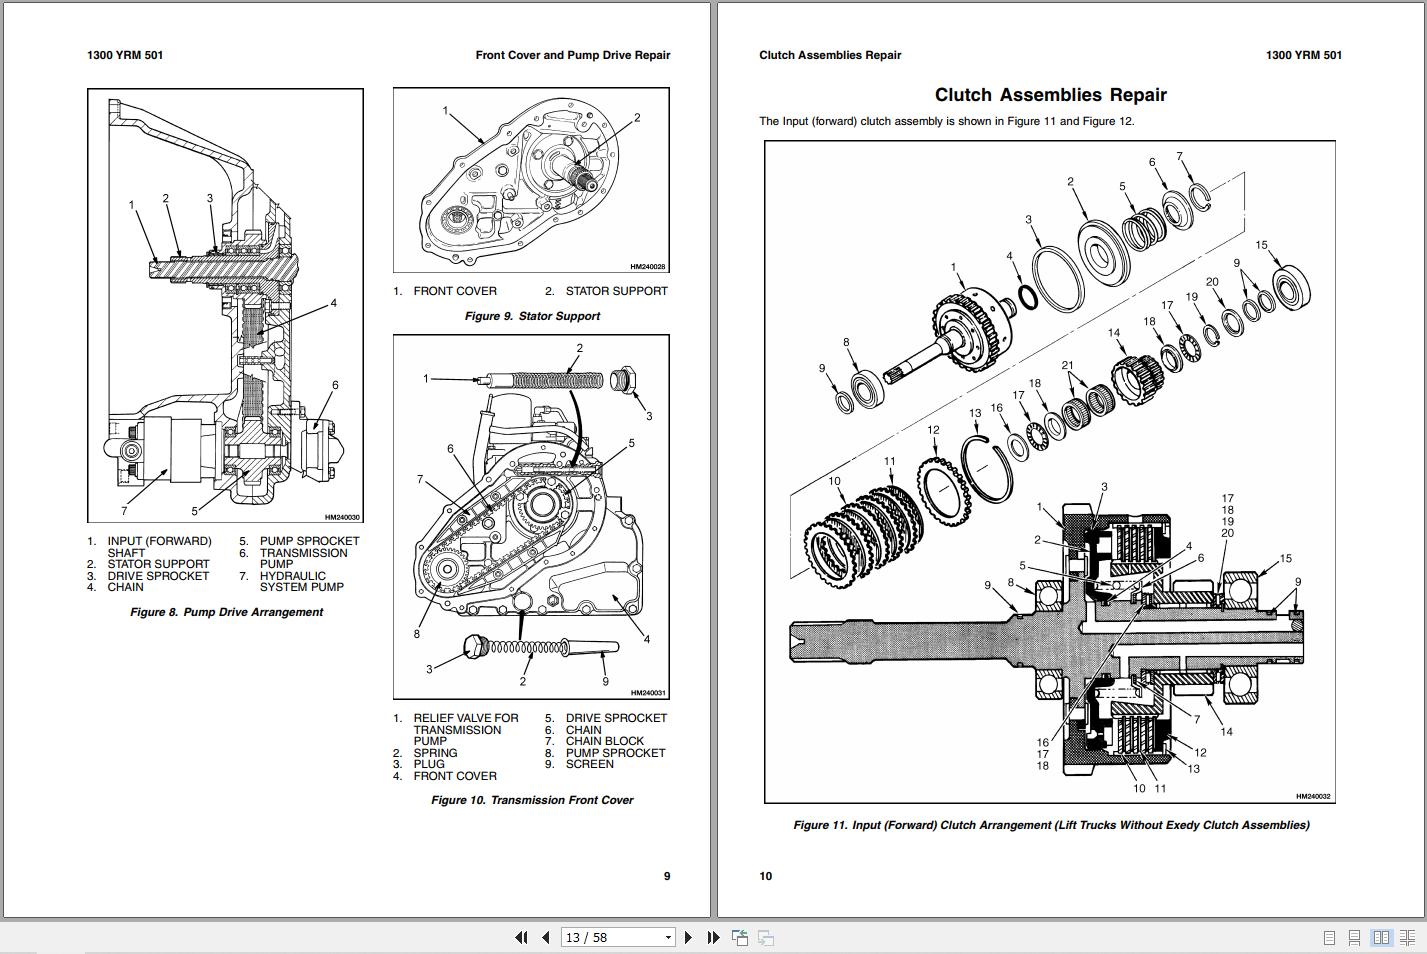Image resolution: width=1427 pixels, height=954 pixels.
Task: Click the Figure 11 exploded clutch diagram
Action: 1050,471
